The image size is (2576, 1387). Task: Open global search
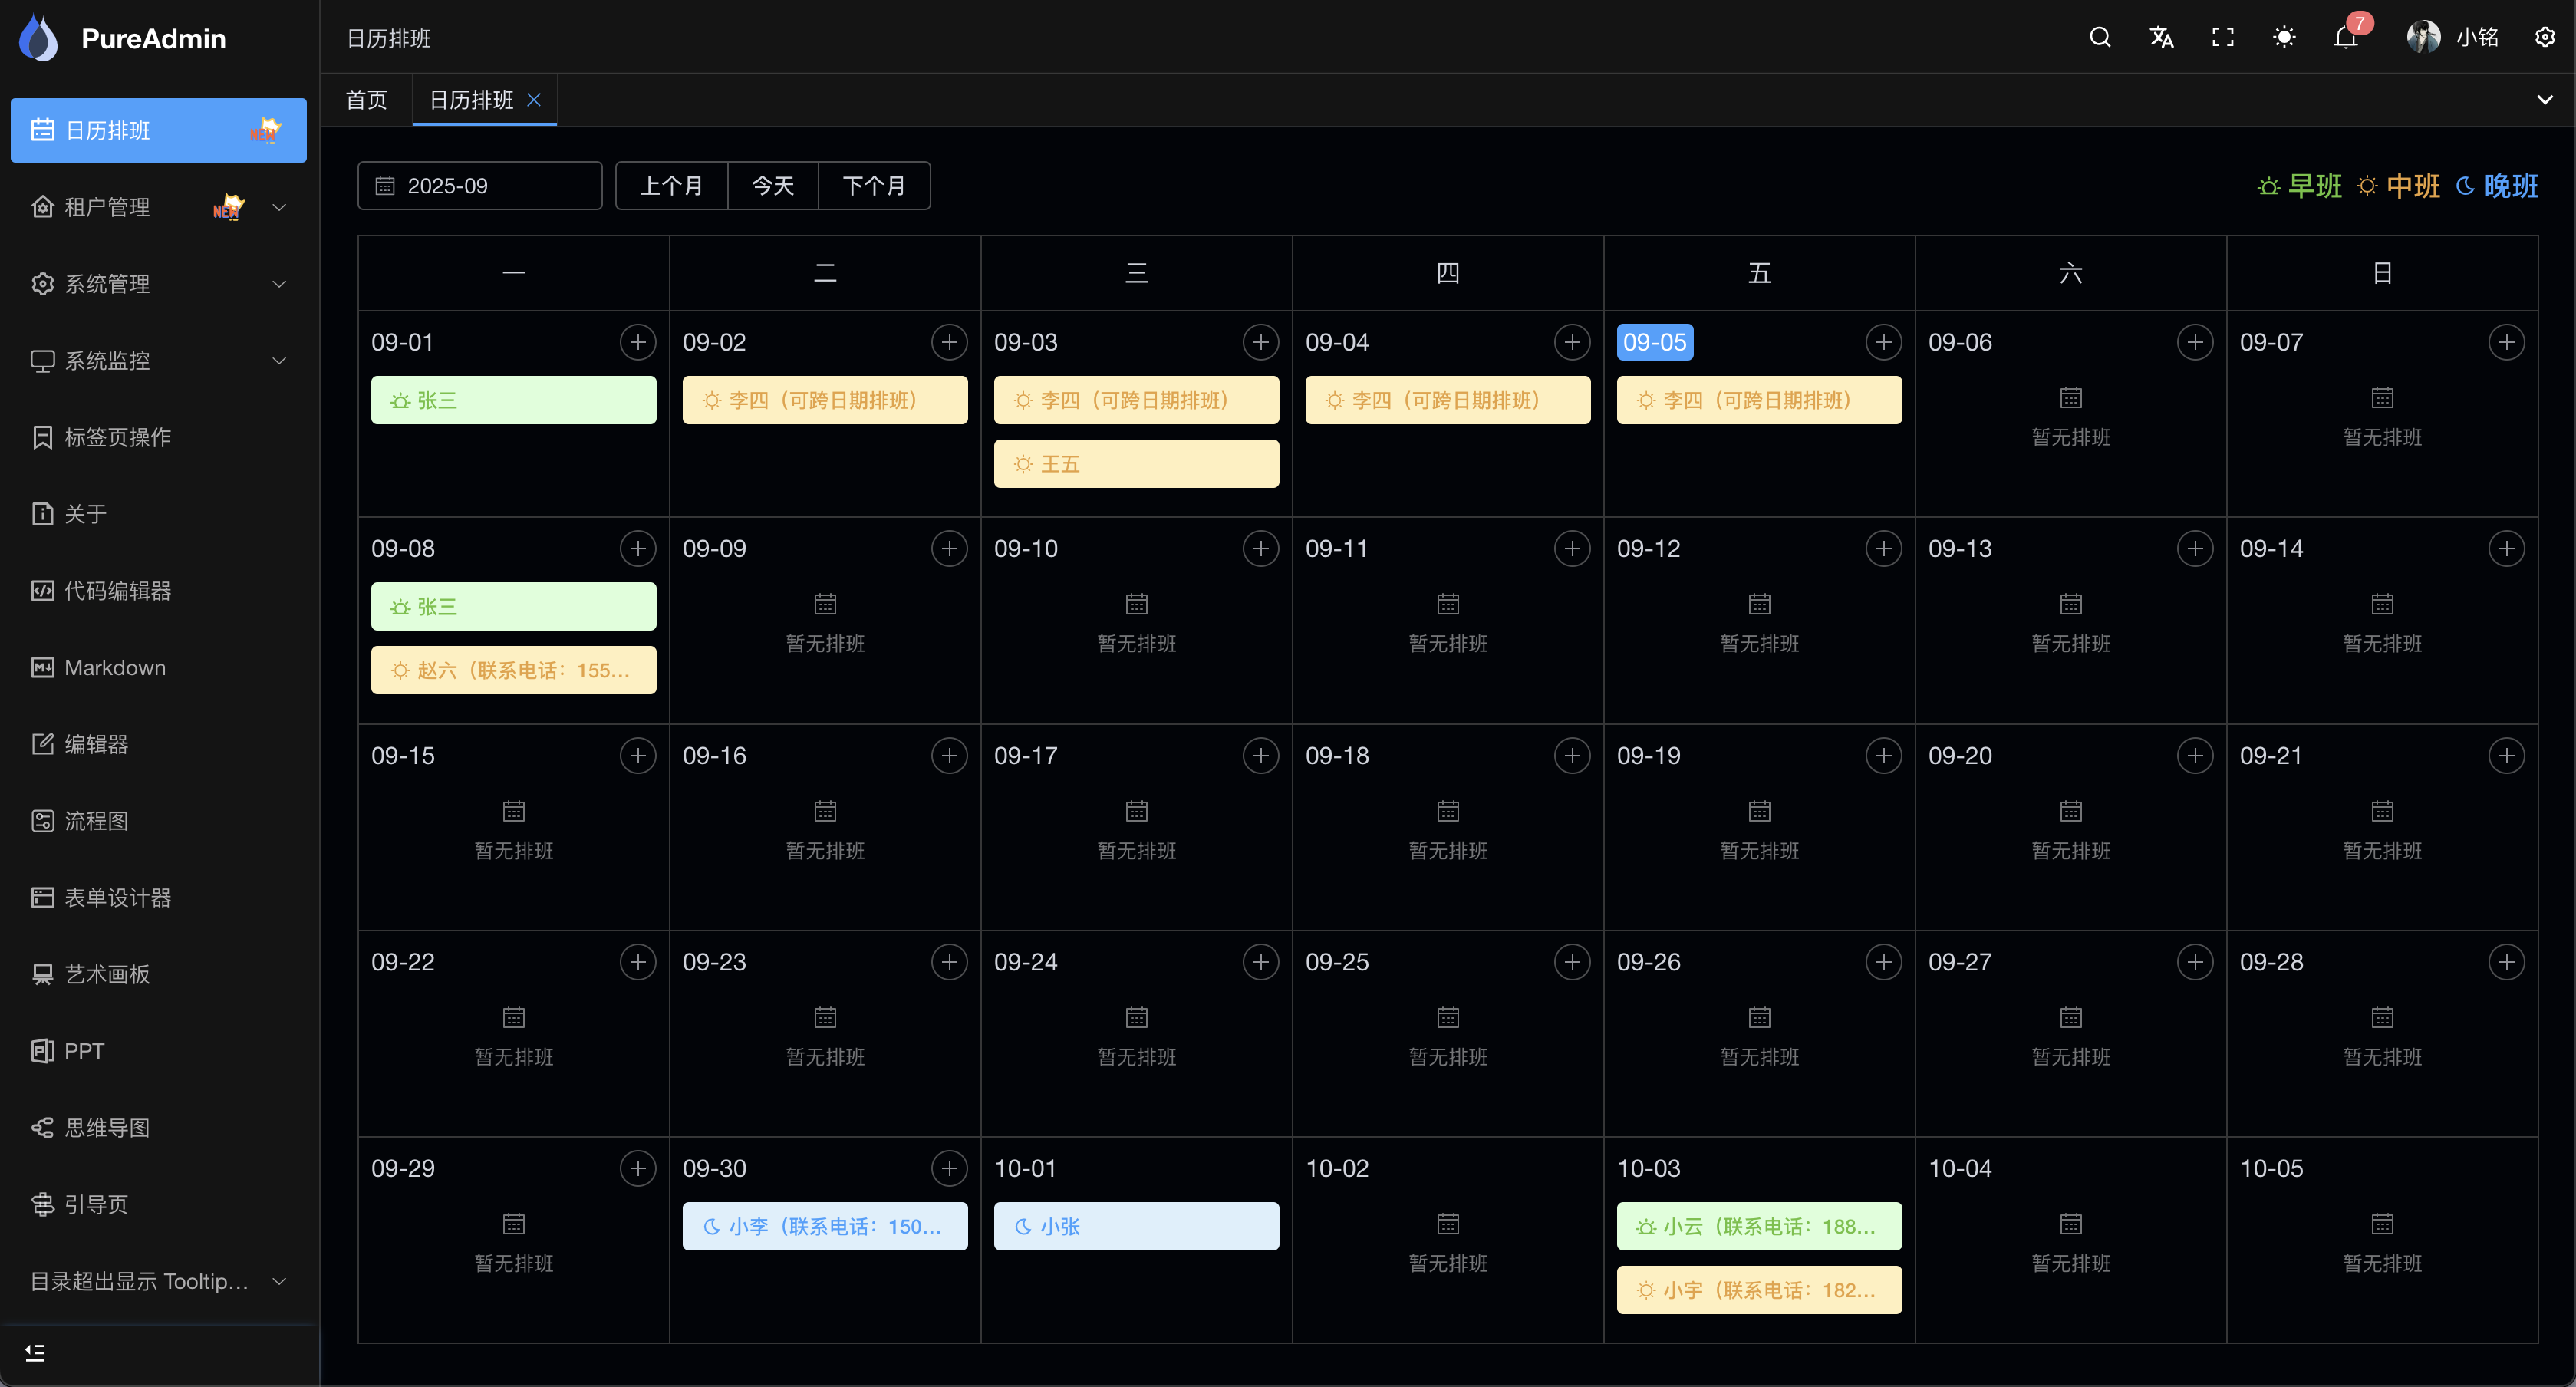2099,37
